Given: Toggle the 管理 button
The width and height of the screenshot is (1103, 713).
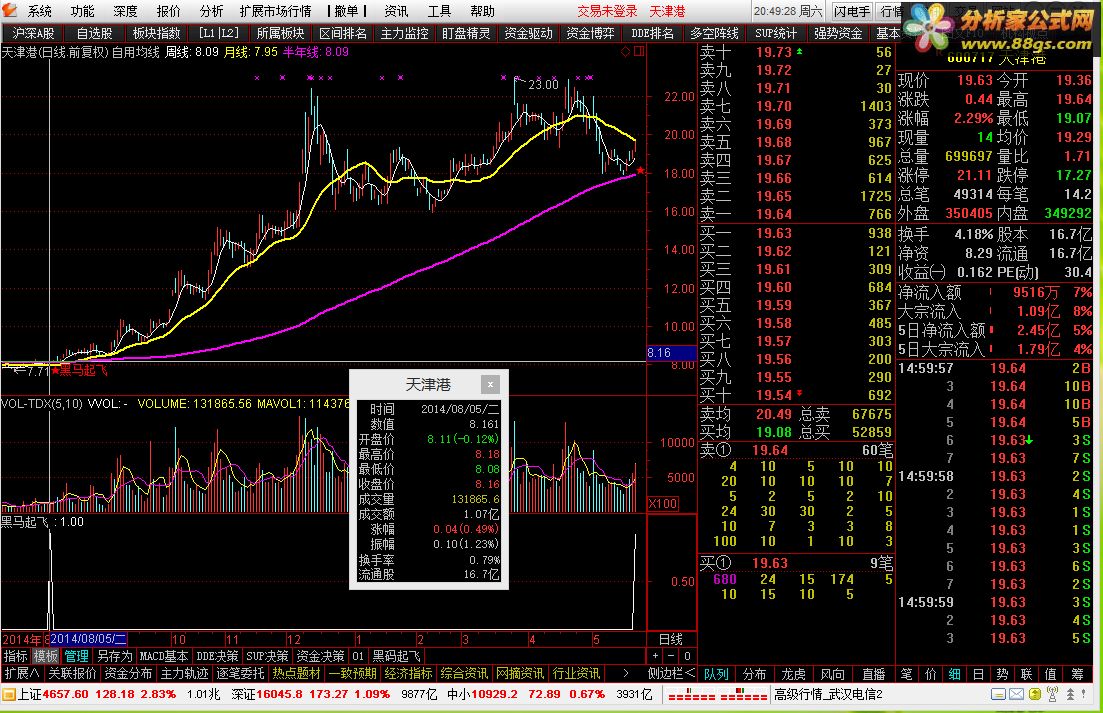Looking at the screenshot, I should point(77,656).
